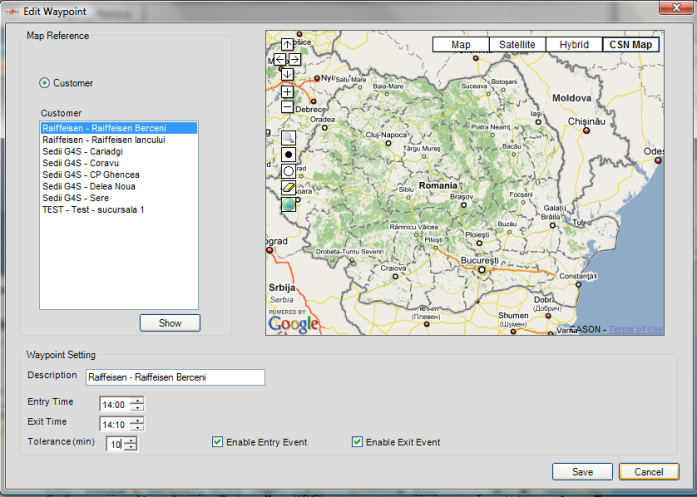697x497 pixels.
Task: Select Raiffeisen - Raiffeisen Berceni customer
Action: (119, 128)
